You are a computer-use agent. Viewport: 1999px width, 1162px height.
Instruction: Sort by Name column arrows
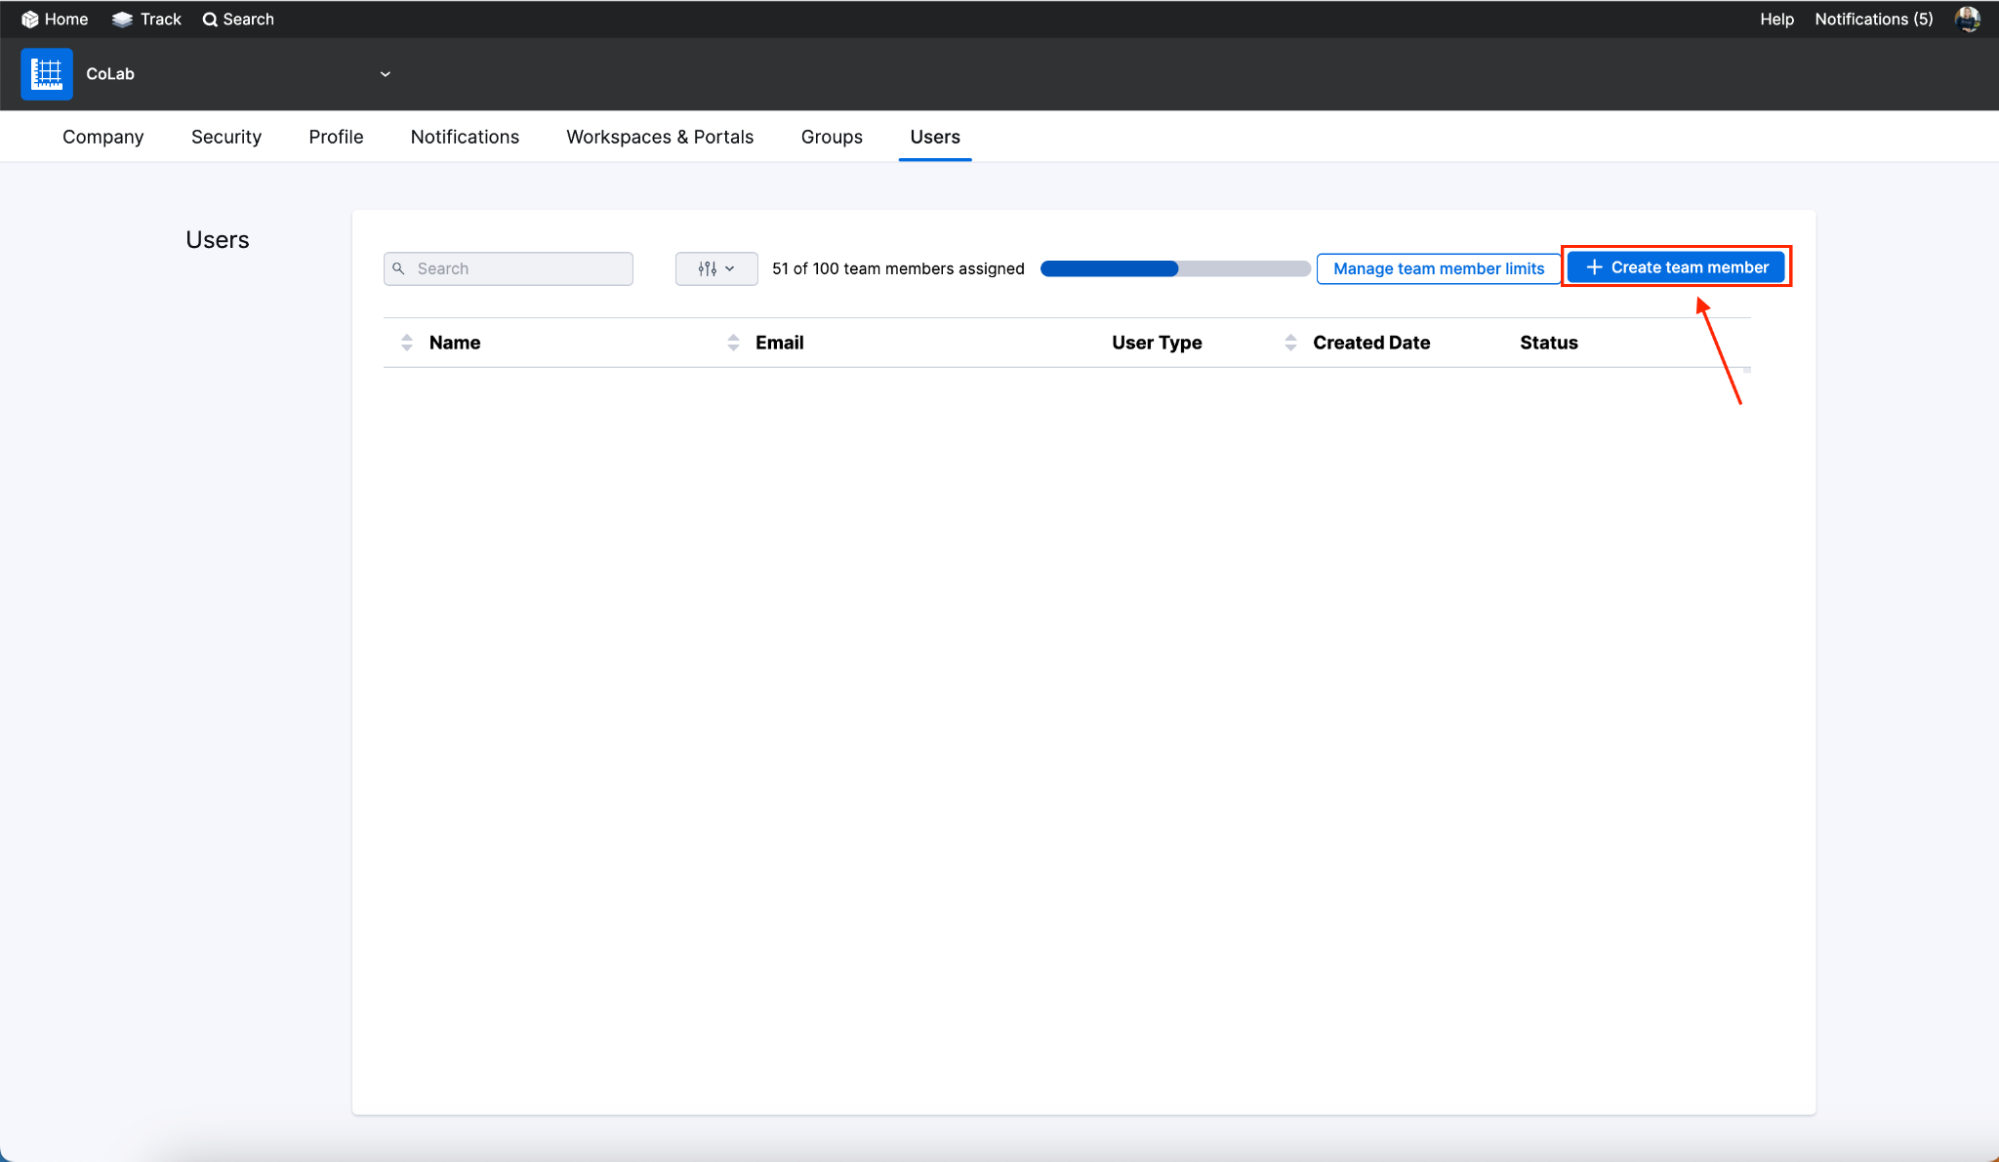(x=406, y=343)
